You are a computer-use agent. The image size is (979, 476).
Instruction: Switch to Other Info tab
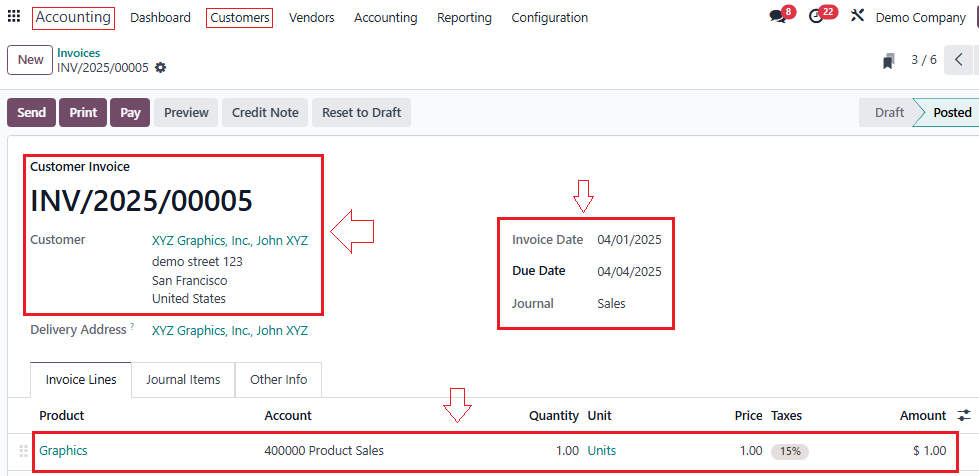pyautogui.click(x=278, y=380)
